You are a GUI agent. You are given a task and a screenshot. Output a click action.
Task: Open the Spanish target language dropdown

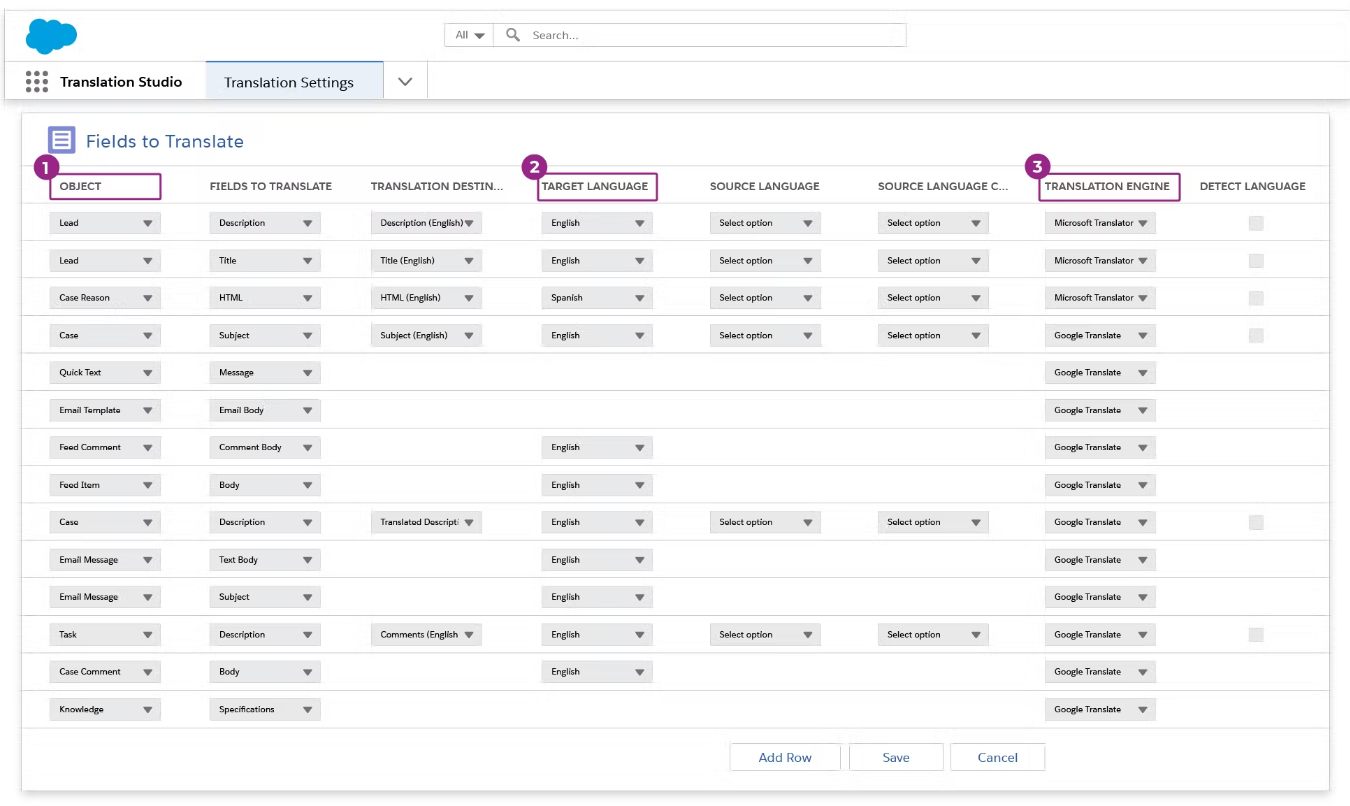tap(597, 298)
